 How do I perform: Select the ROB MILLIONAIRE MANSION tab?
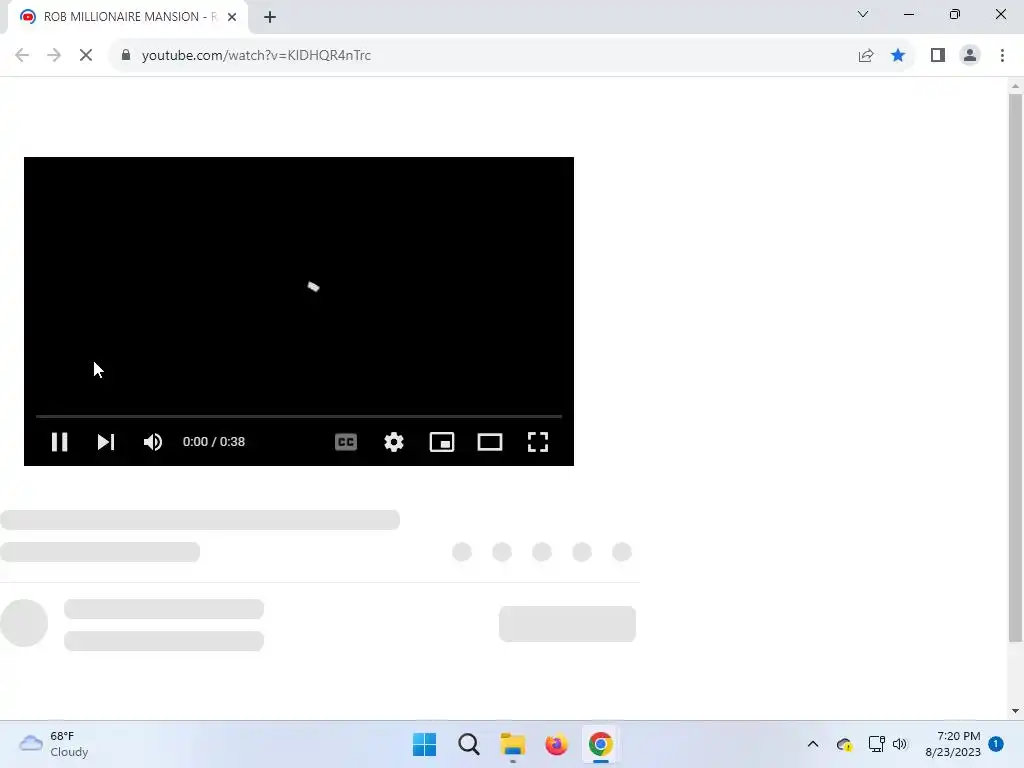[x=129, y=17]
